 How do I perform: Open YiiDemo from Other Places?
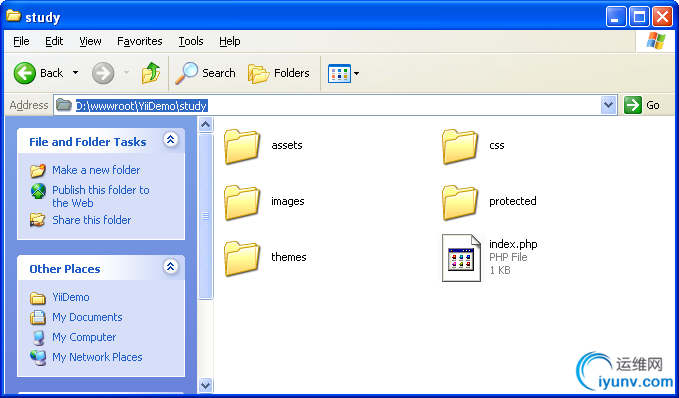coord(71,298)
